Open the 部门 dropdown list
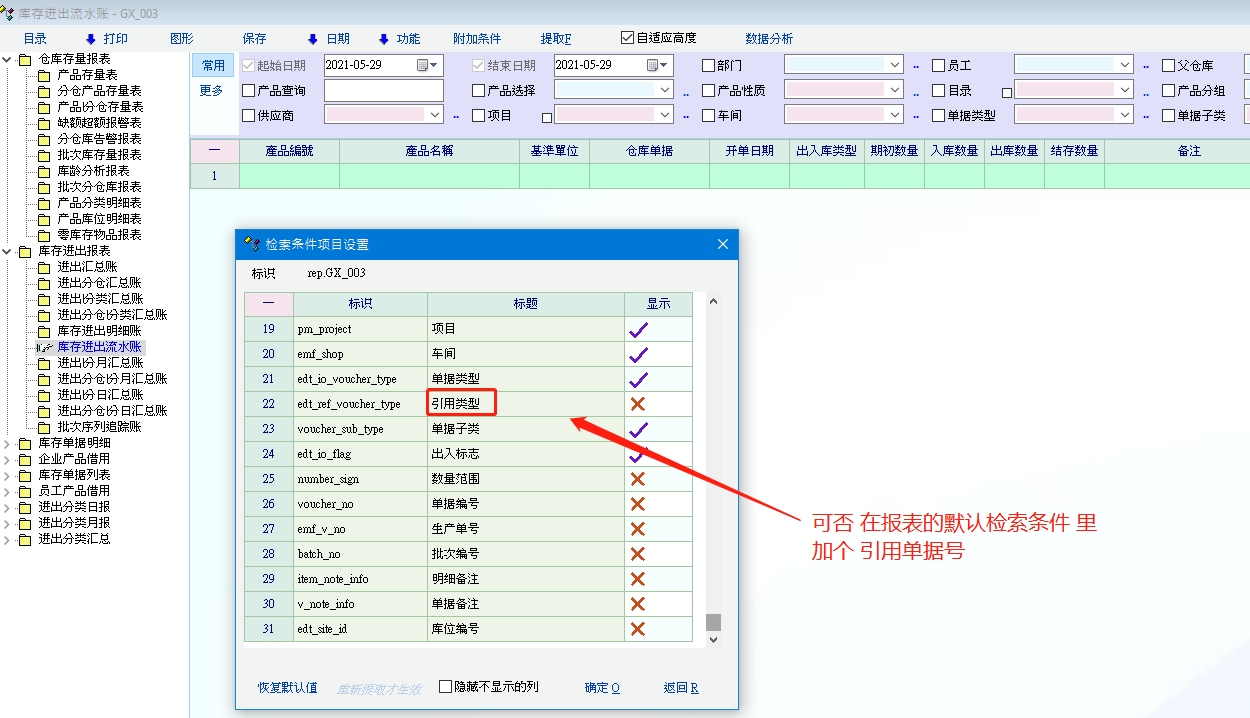This screenshot has height=718, width=1250. [895, 65]
